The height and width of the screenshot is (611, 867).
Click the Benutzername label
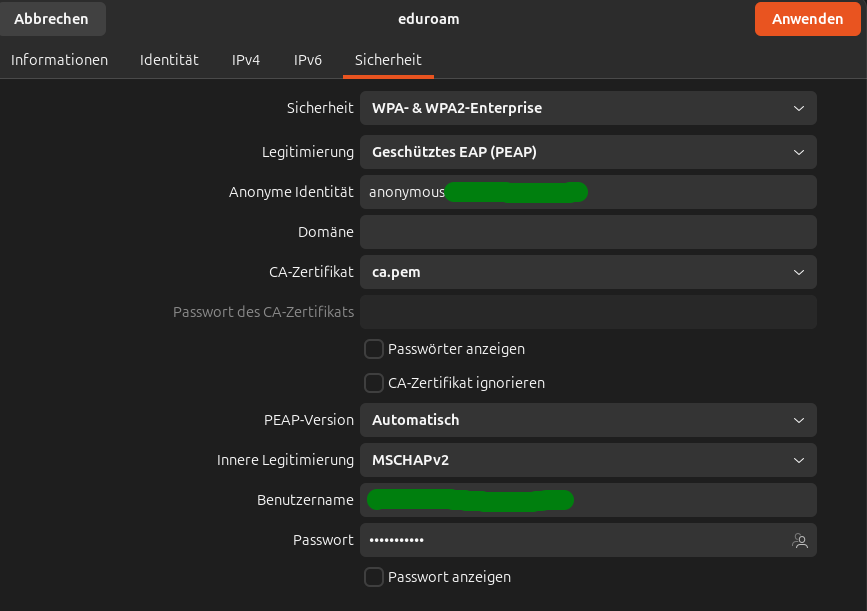click(305, 500)
